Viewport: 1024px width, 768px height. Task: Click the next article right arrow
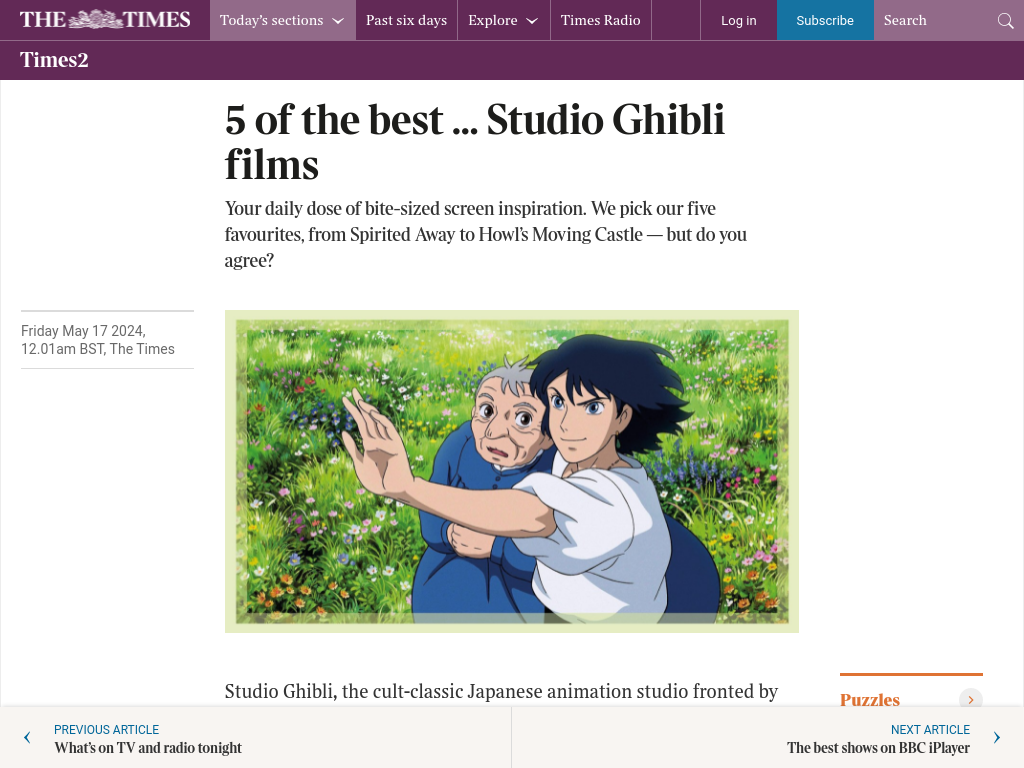click(x=996, y=738)
